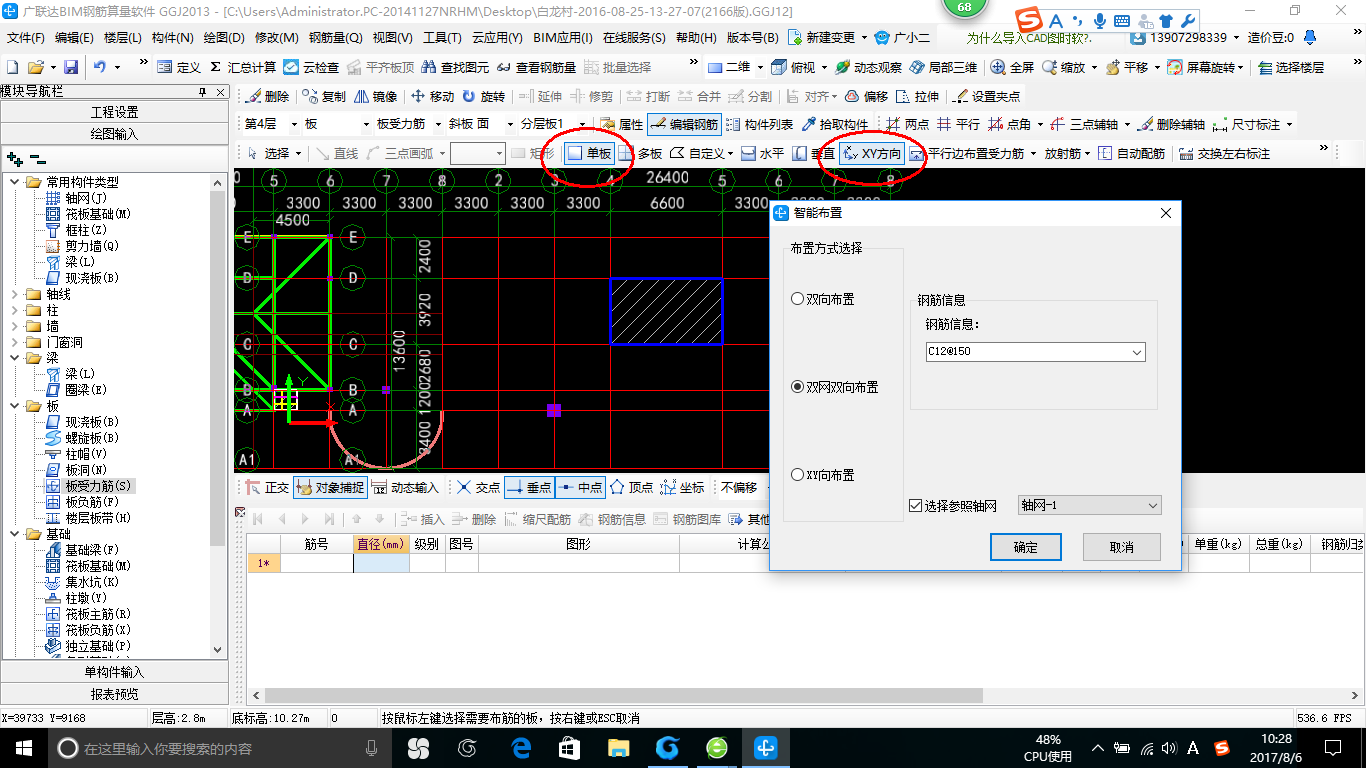Image resolution: width=1366 pixels, height=768 pixels.
Task: Open 楼层(L) menu
Action: [x=123, y=38]
